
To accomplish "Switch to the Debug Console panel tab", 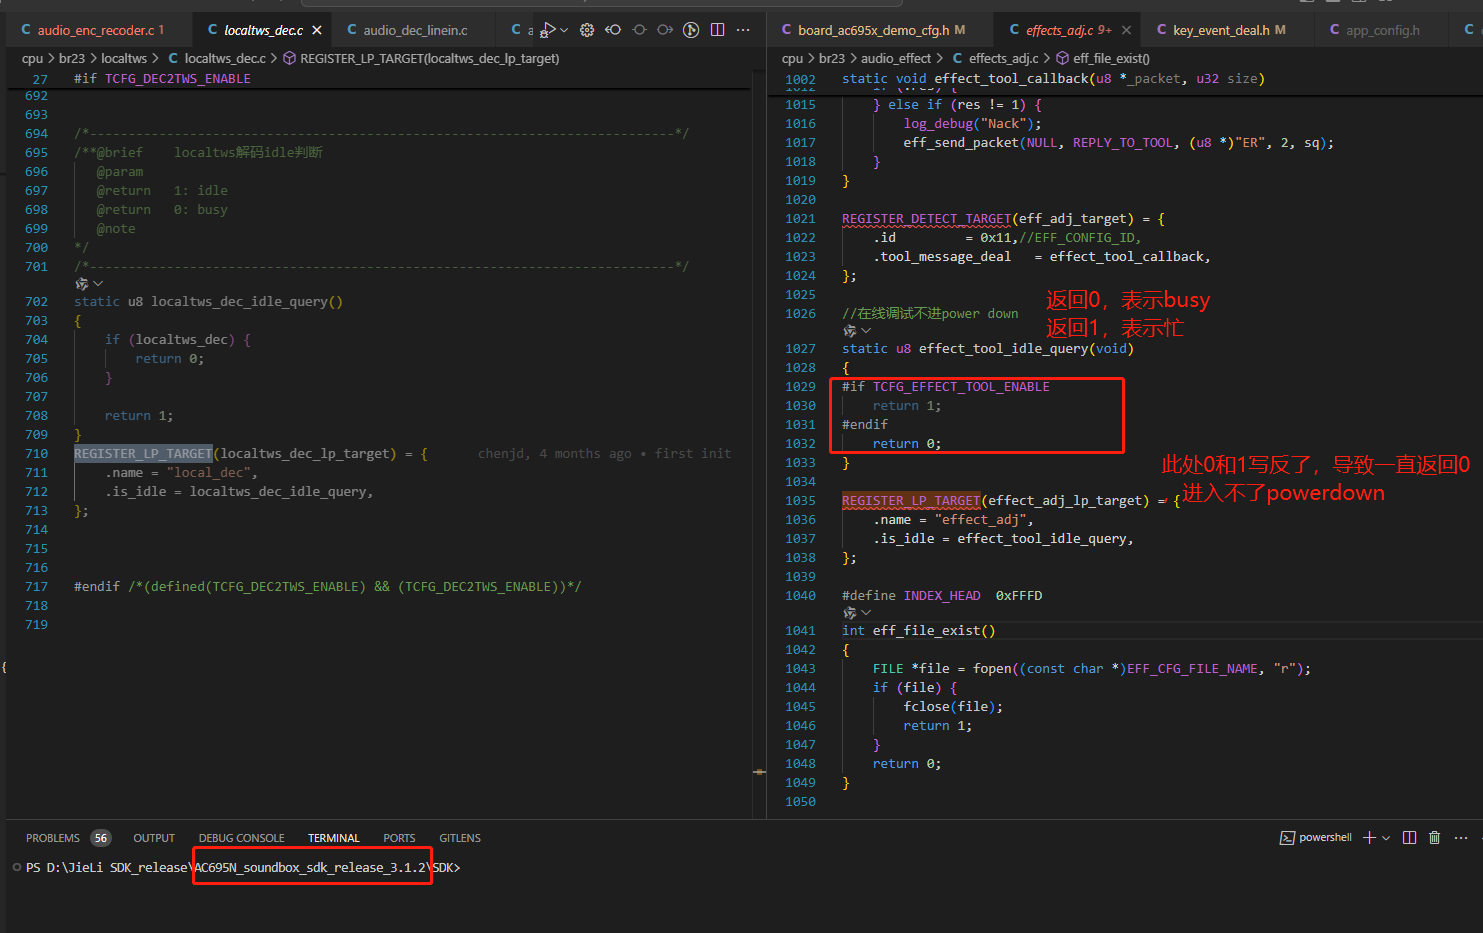I will (241, 838).
